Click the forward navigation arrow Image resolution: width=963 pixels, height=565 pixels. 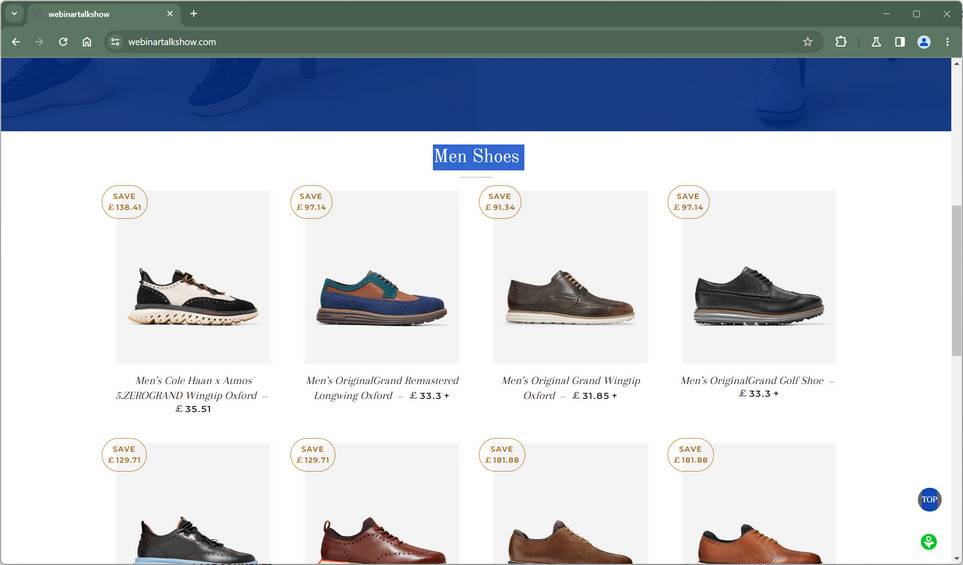(x=39, y=42)
